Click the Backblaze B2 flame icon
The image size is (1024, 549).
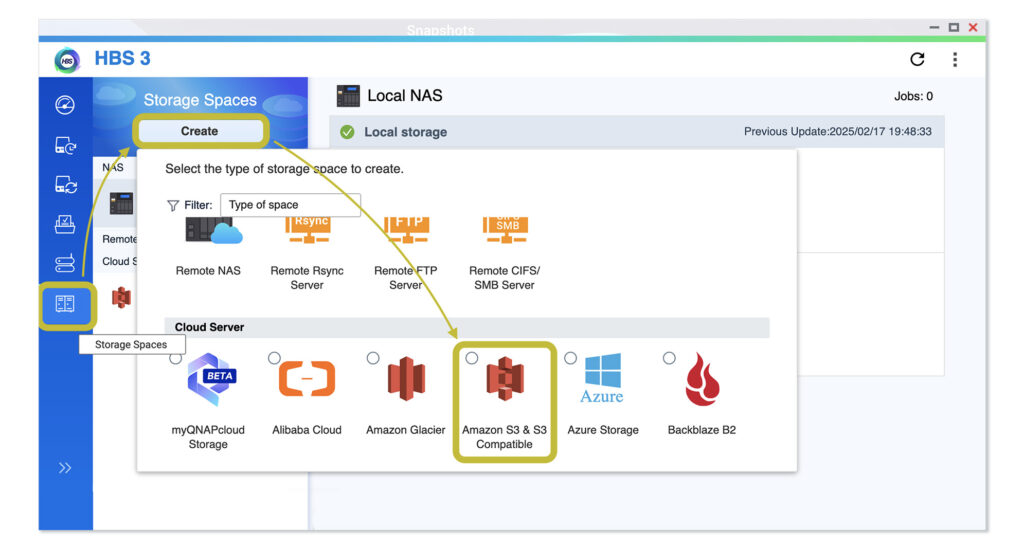(x=701, y=381)
